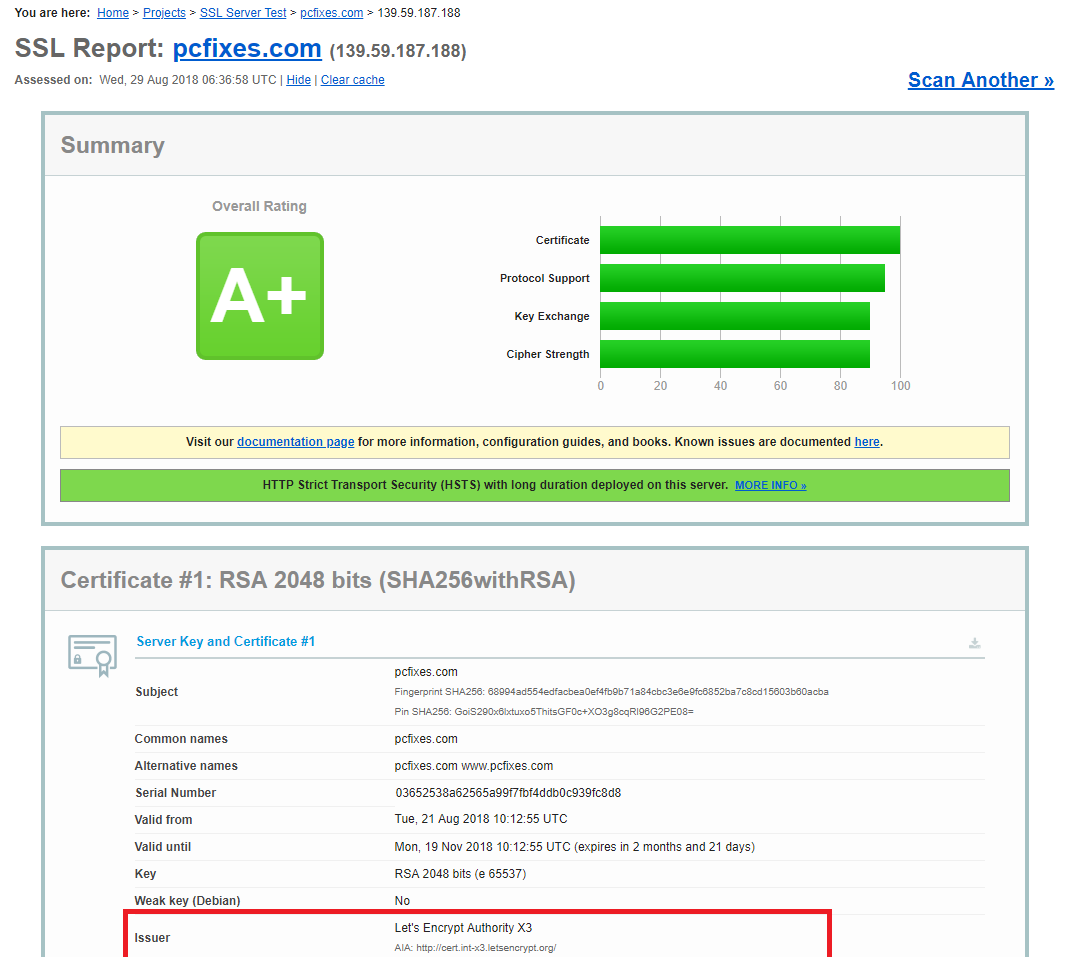Click the Assessed on date text

point(188,80)
